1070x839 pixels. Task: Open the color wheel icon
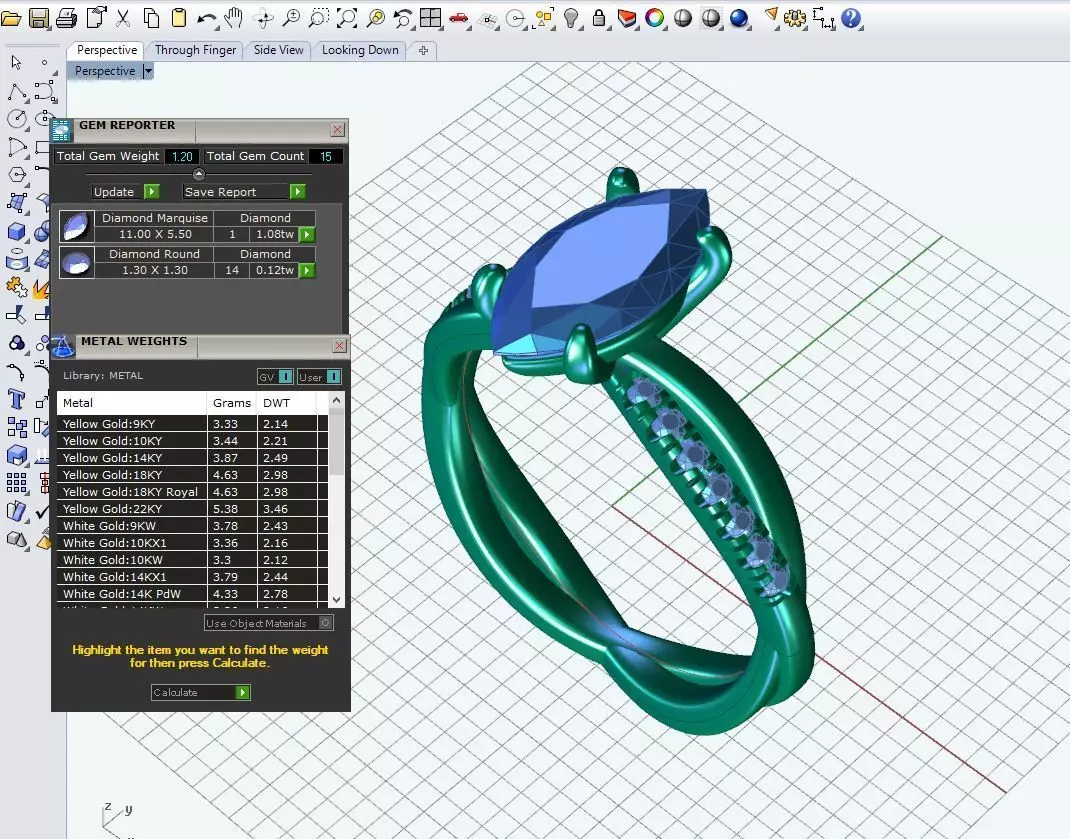[654, 18]
